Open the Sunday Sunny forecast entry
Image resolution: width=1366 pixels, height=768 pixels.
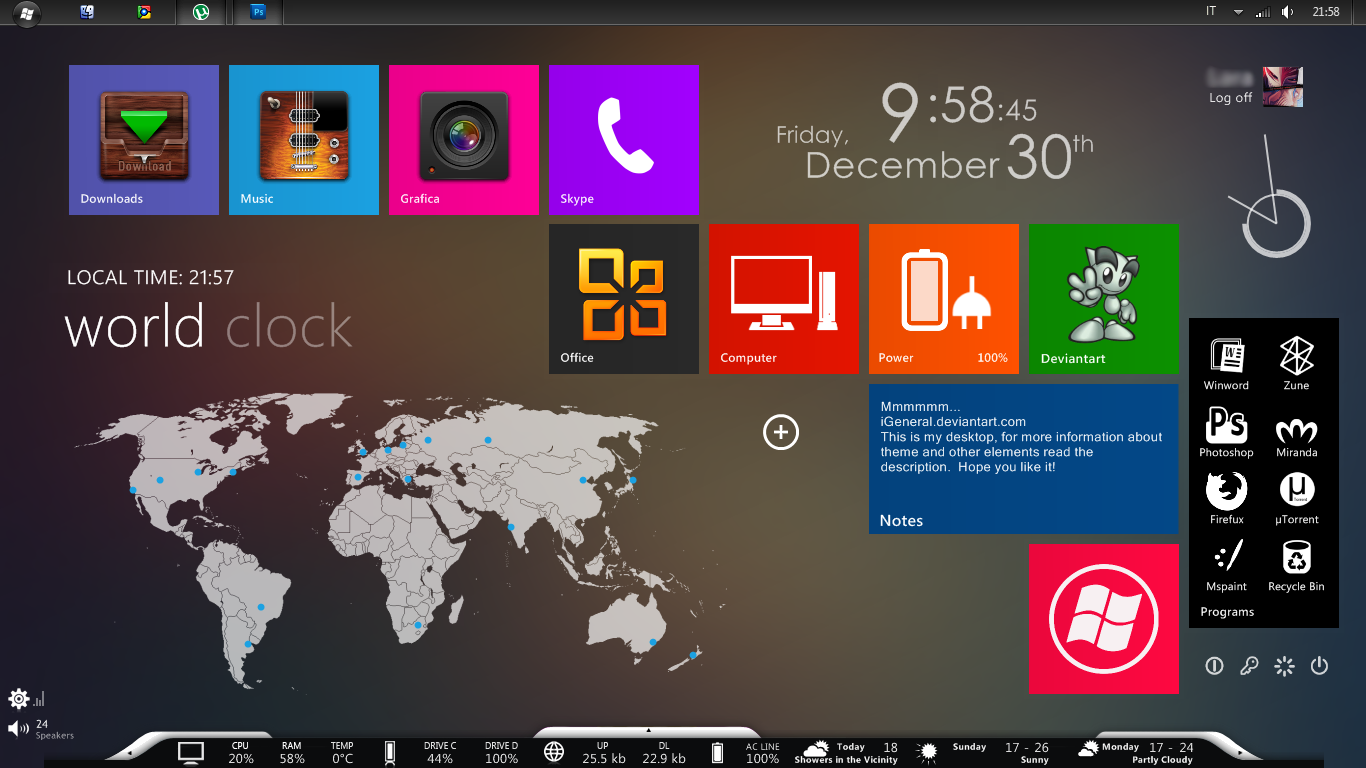984,753
